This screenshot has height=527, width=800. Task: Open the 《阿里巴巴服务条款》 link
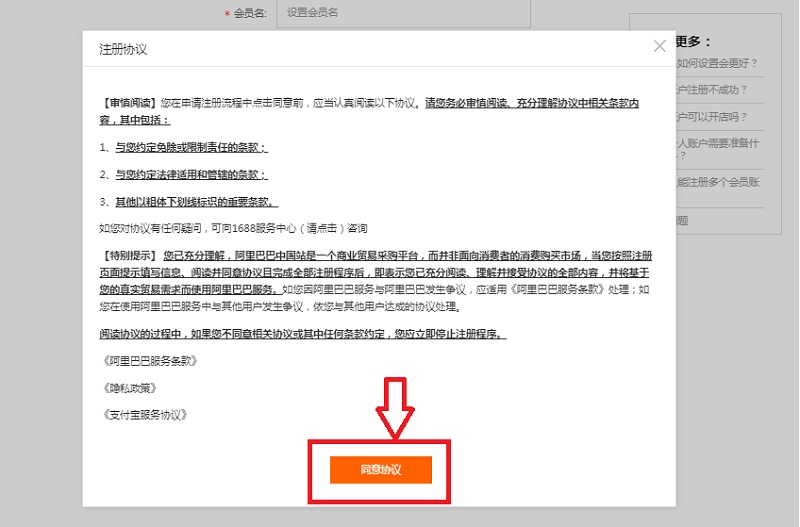148,361
